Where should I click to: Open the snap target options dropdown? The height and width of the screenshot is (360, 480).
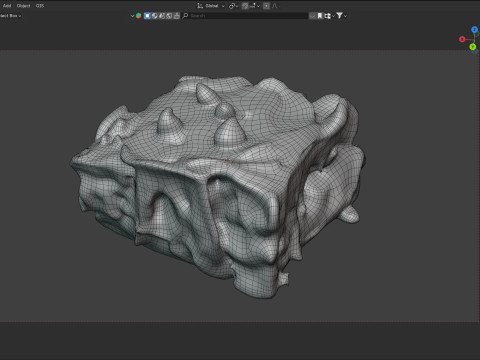point(255,6)
